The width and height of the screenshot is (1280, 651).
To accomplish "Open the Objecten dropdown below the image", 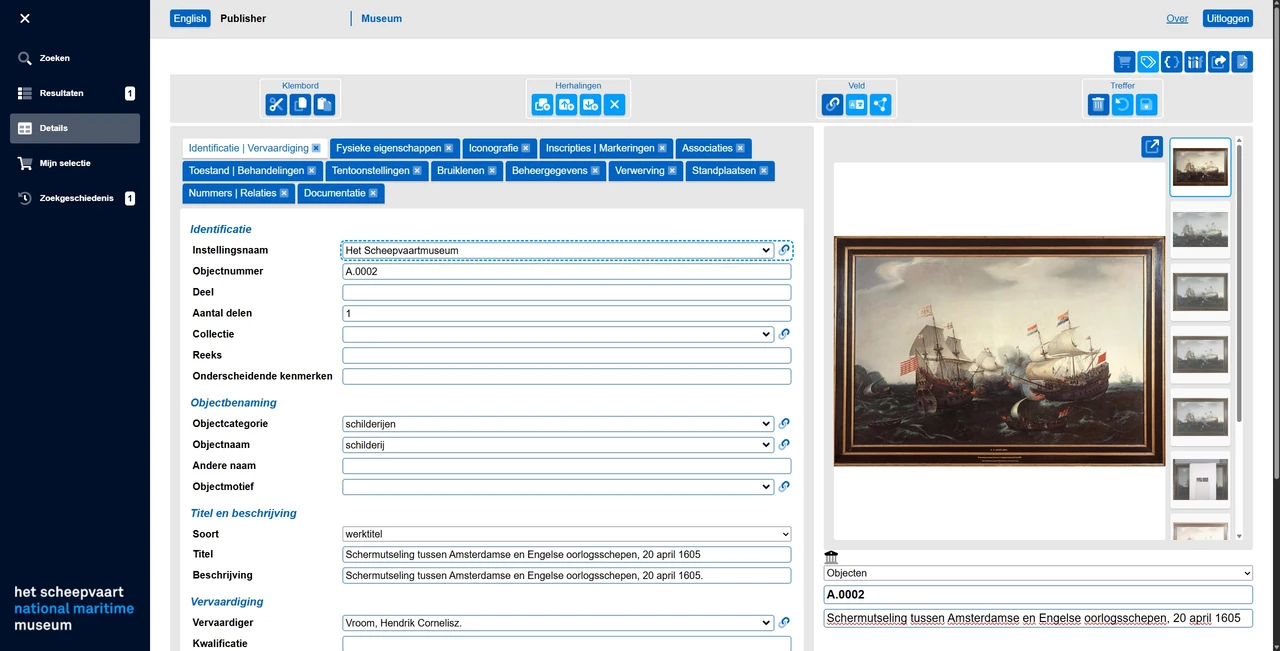I will pos(1037,573).
